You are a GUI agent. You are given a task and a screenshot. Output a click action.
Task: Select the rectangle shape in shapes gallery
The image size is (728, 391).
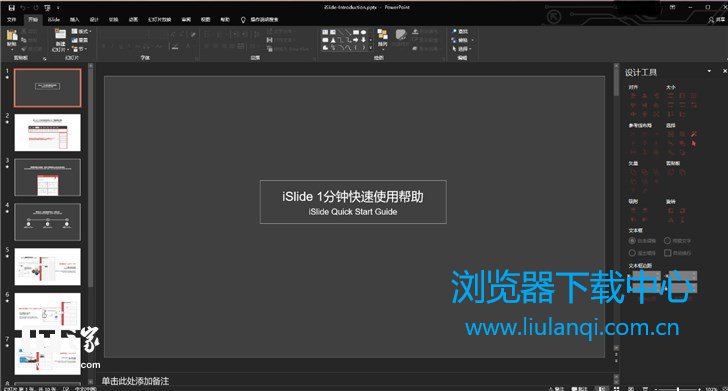click(x=356, y=32)
